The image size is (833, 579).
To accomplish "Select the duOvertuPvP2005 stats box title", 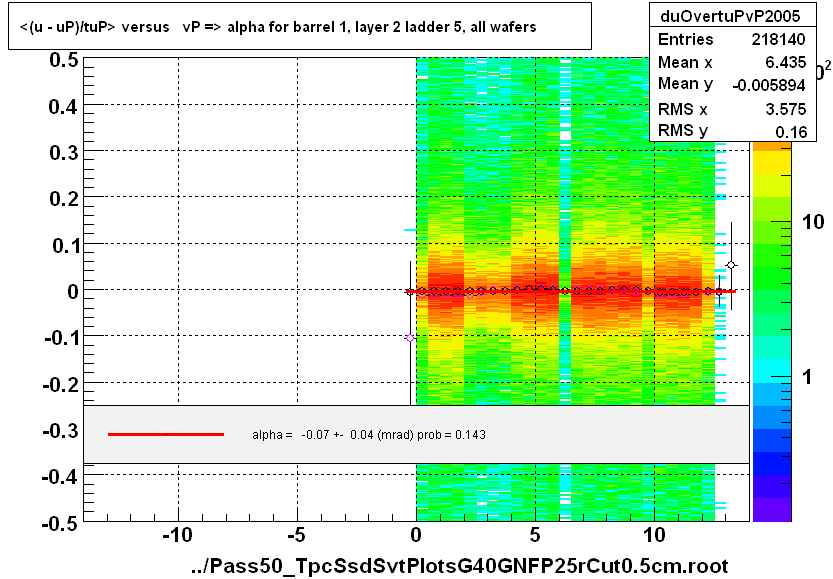I will click(730, 16).
